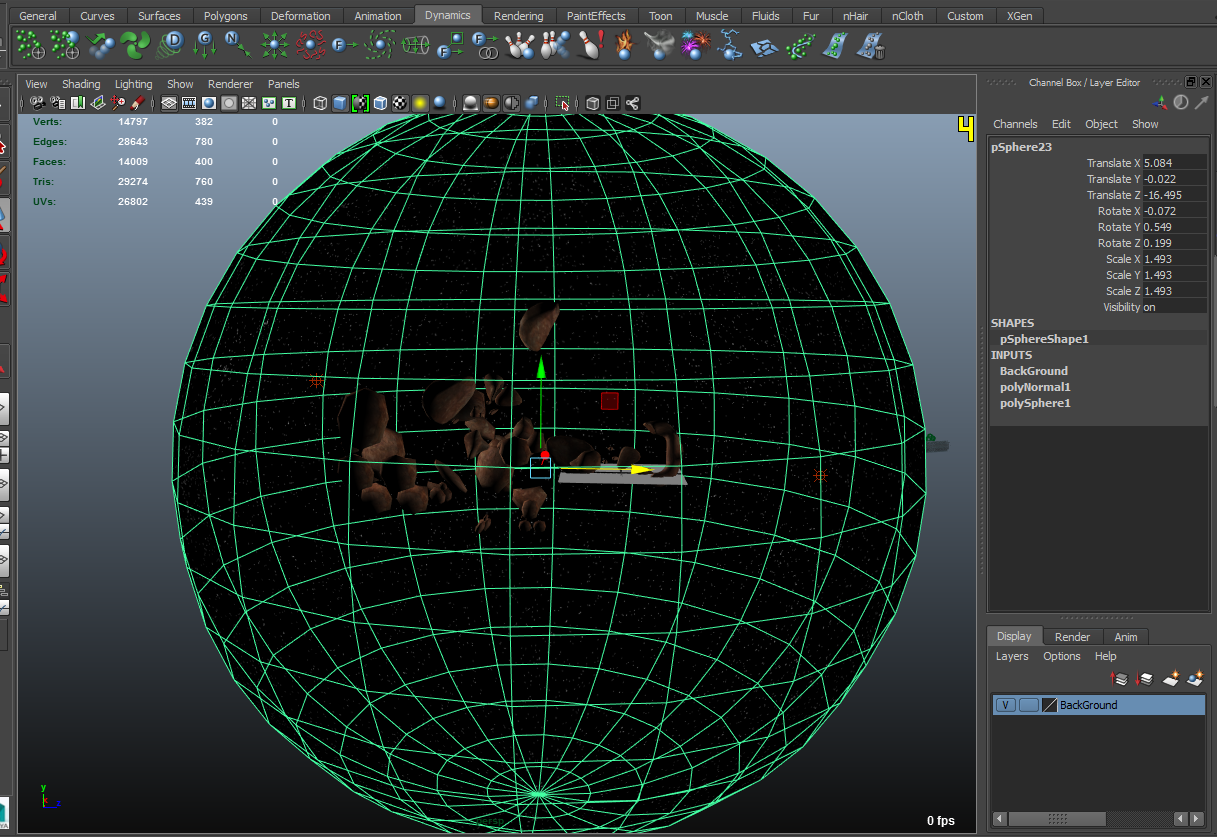This screenshot has height=837, width=1217.
Task: Create a new empty display layer
Action: [x=1170, y=678]
